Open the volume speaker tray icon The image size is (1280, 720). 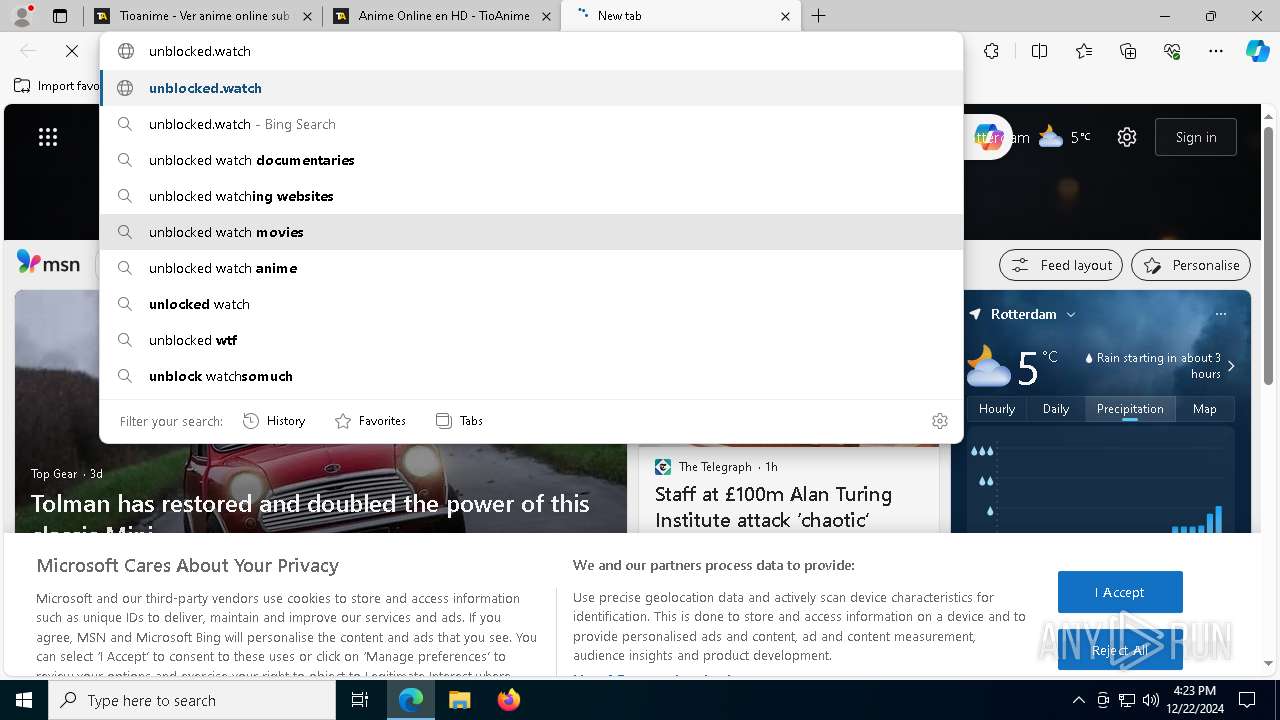[1151, 700]
